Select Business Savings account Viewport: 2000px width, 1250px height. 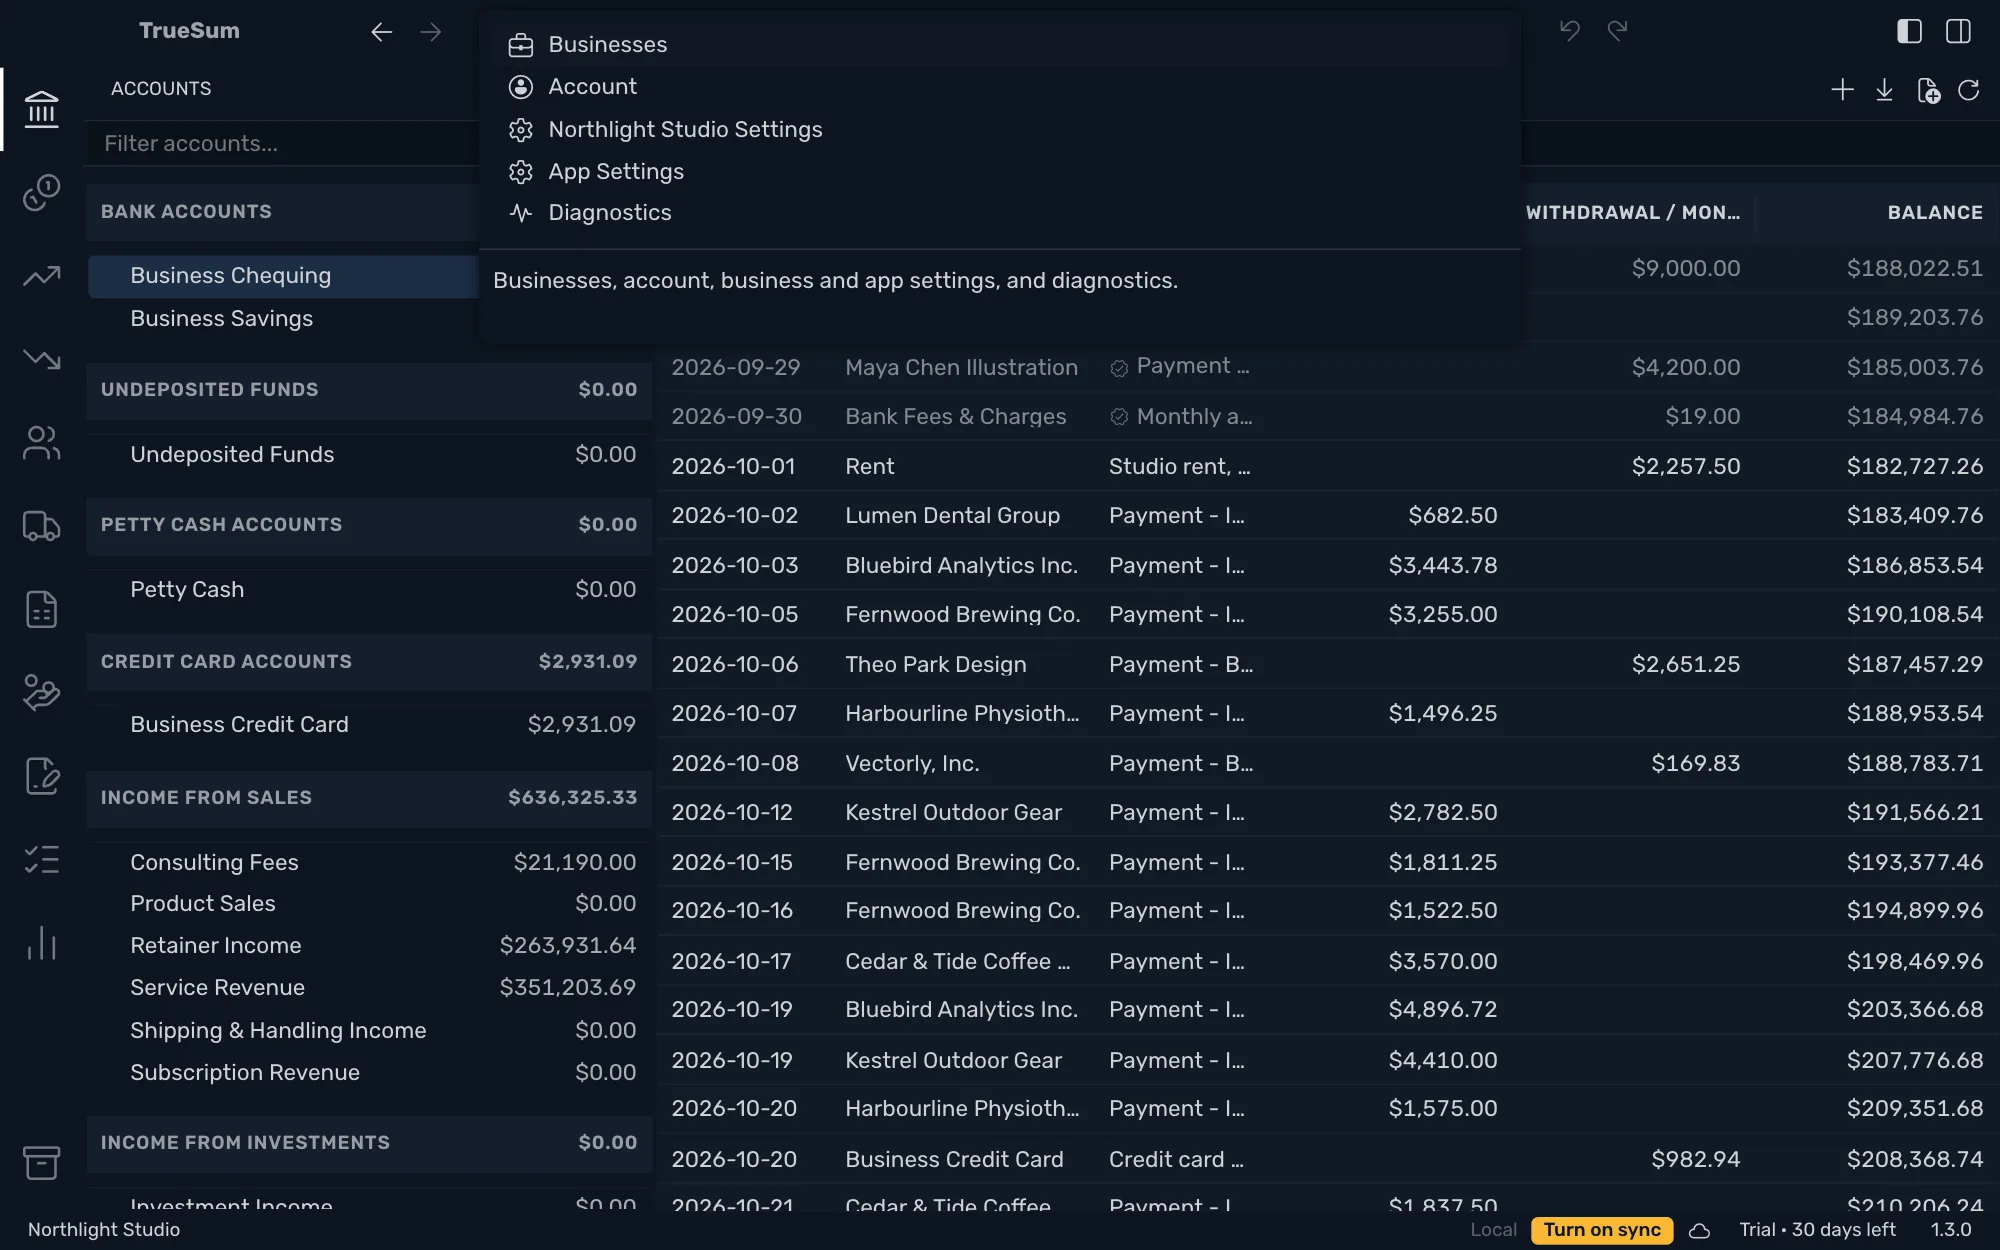click(x=284, y=319)
